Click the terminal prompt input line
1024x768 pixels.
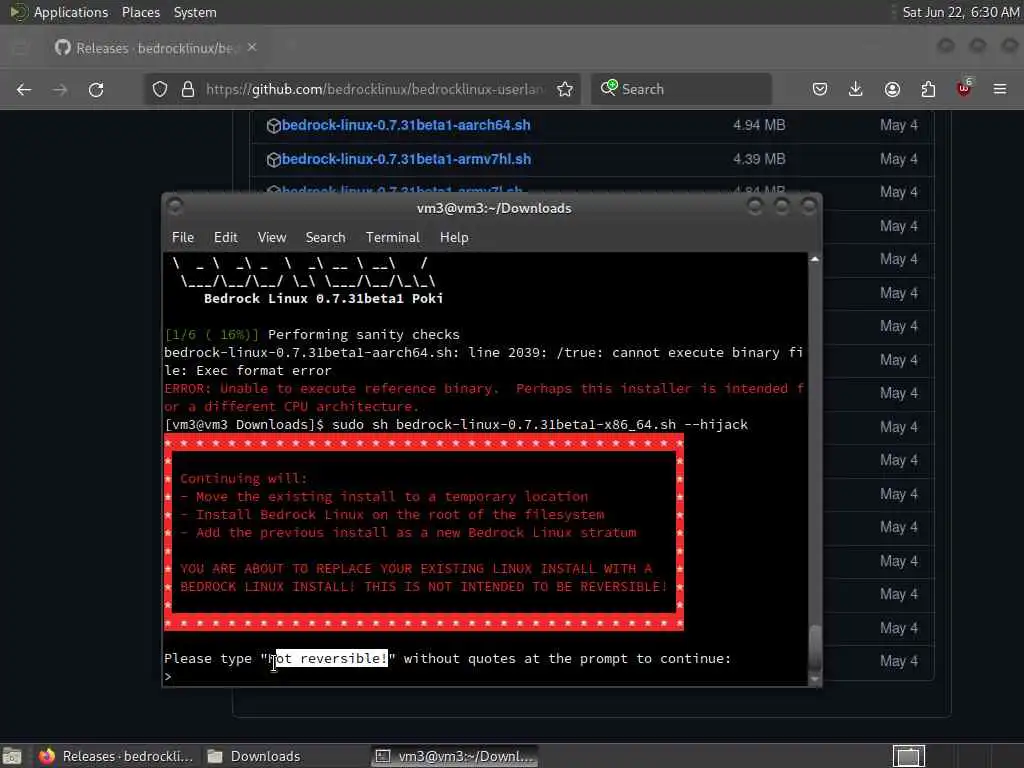click(x=485, y=677)
